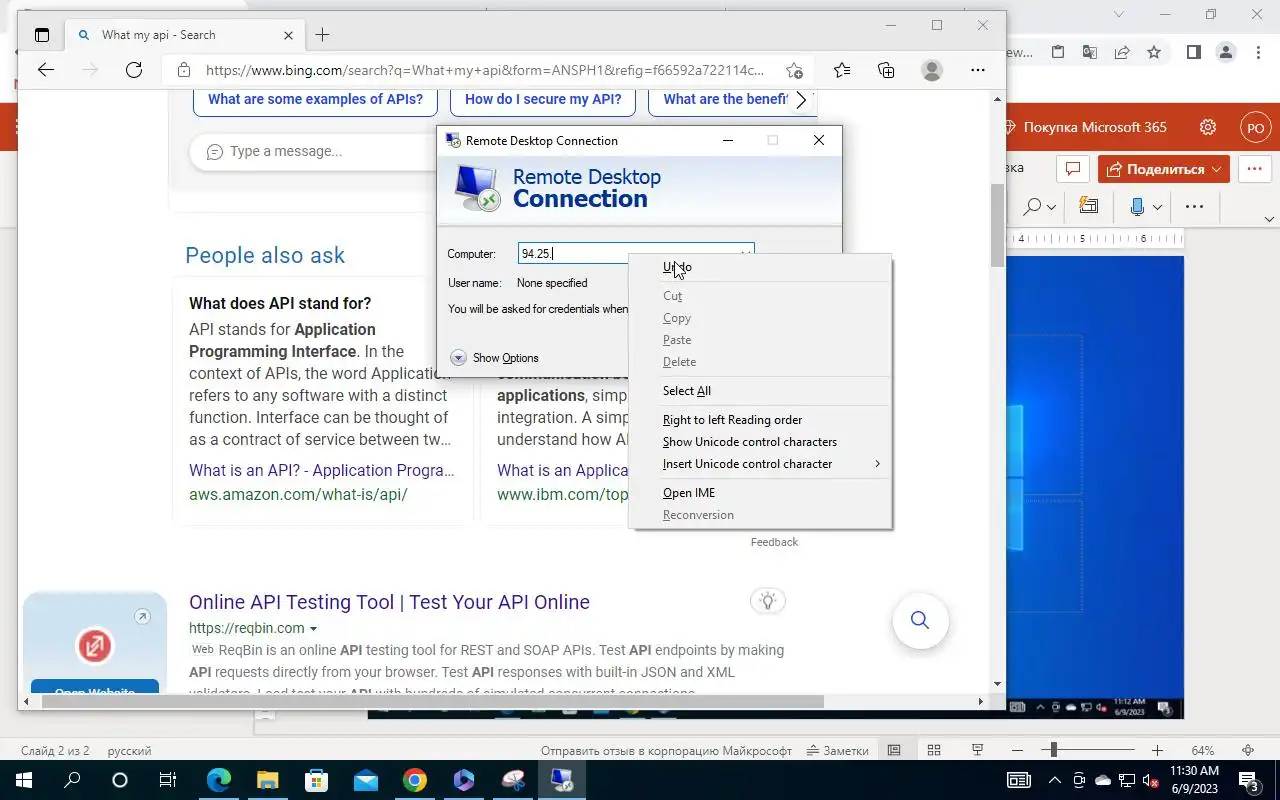Image resolution: width=1280 pixels, height=800 pixels.
Task: Click How do I secure my API? chip
Action: (543, 99)
